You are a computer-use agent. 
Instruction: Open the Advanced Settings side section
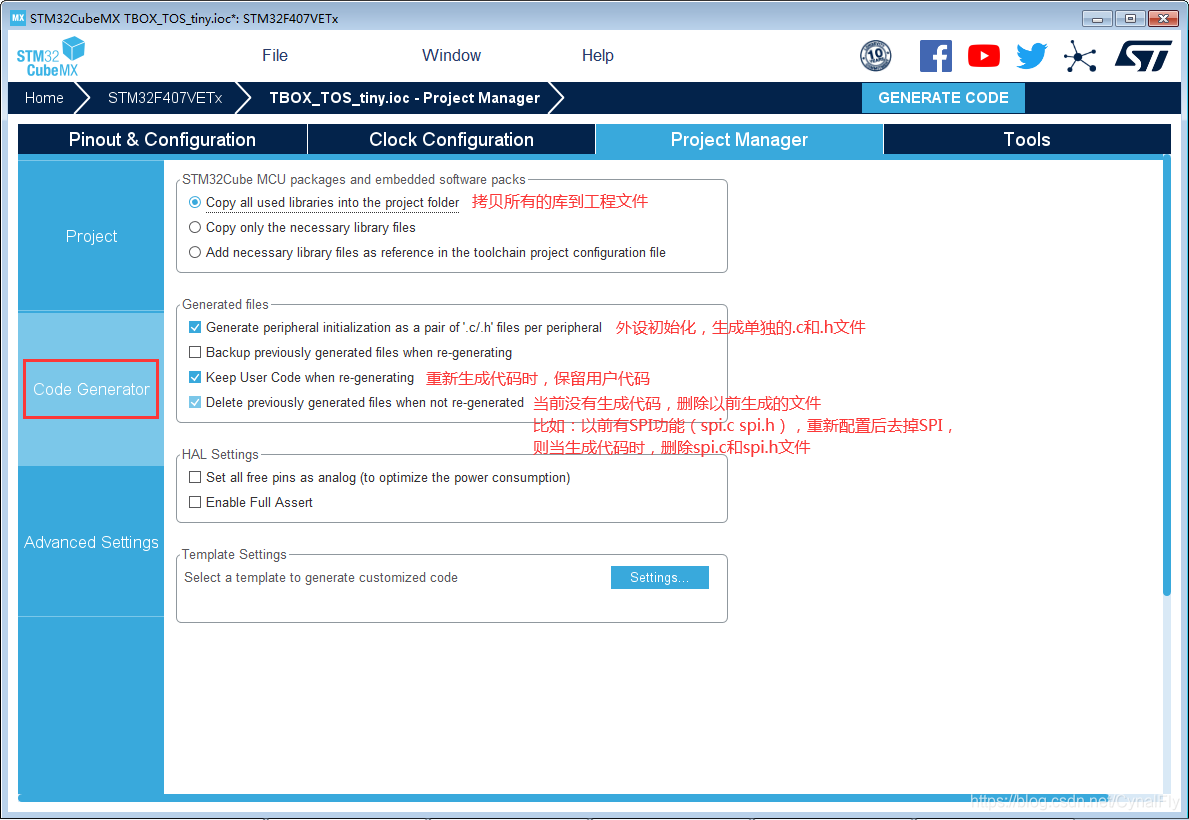[91, 542]
